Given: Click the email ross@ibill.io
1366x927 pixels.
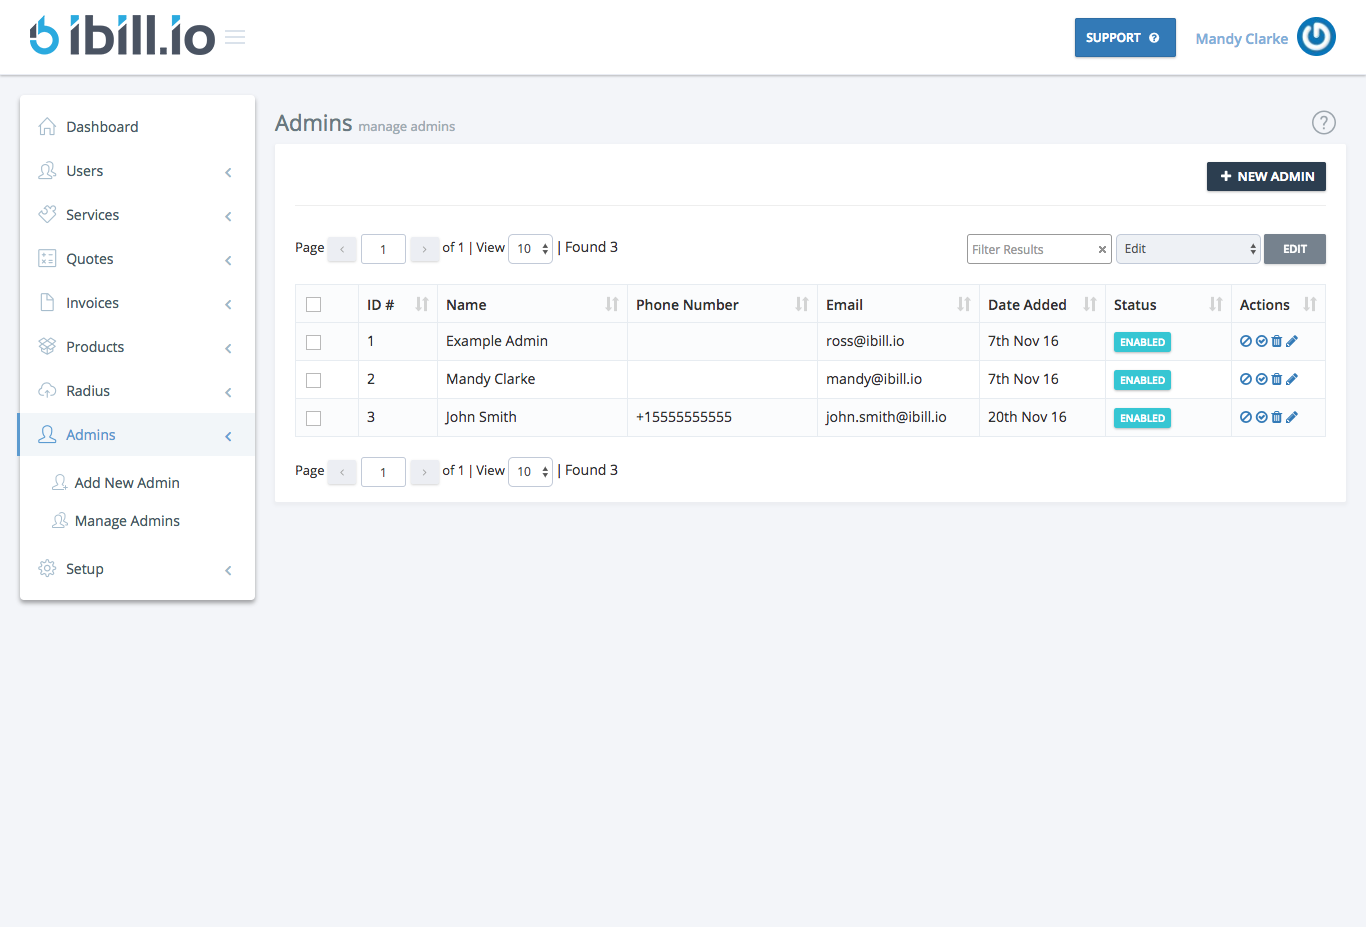Looking at the screenshot, I should [865, 341].
